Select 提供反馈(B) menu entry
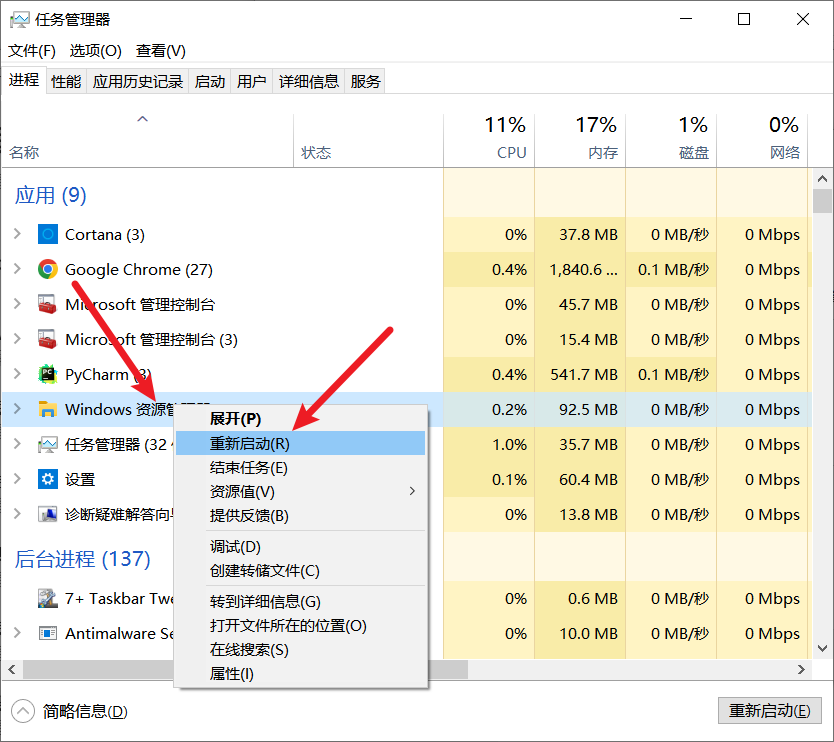834x742 pixels. (x=301, y=515)
